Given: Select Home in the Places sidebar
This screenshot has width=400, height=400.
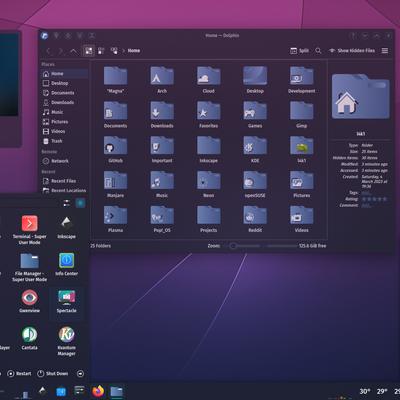Looking at the screenshot, I should [x=65, y=74].
